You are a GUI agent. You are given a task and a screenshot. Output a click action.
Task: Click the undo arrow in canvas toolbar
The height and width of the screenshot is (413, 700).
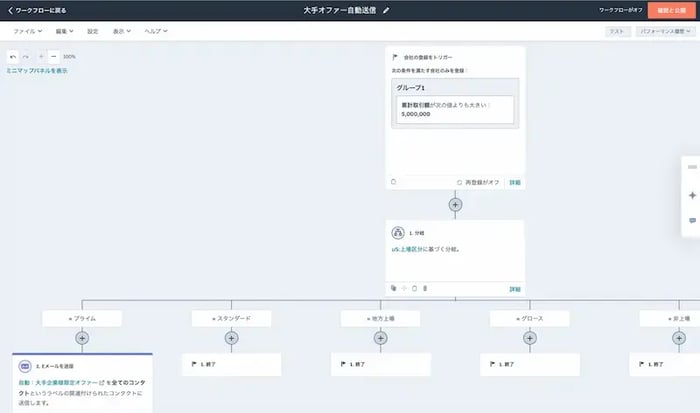pyautogui.click(x=13, y=57)
